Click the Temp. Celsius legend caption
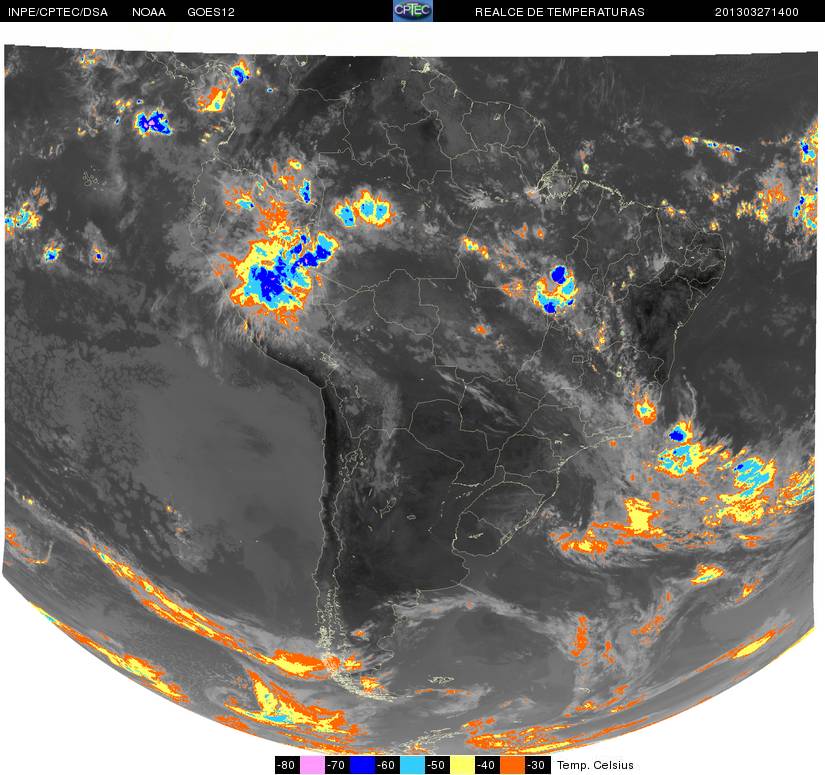 595,765
